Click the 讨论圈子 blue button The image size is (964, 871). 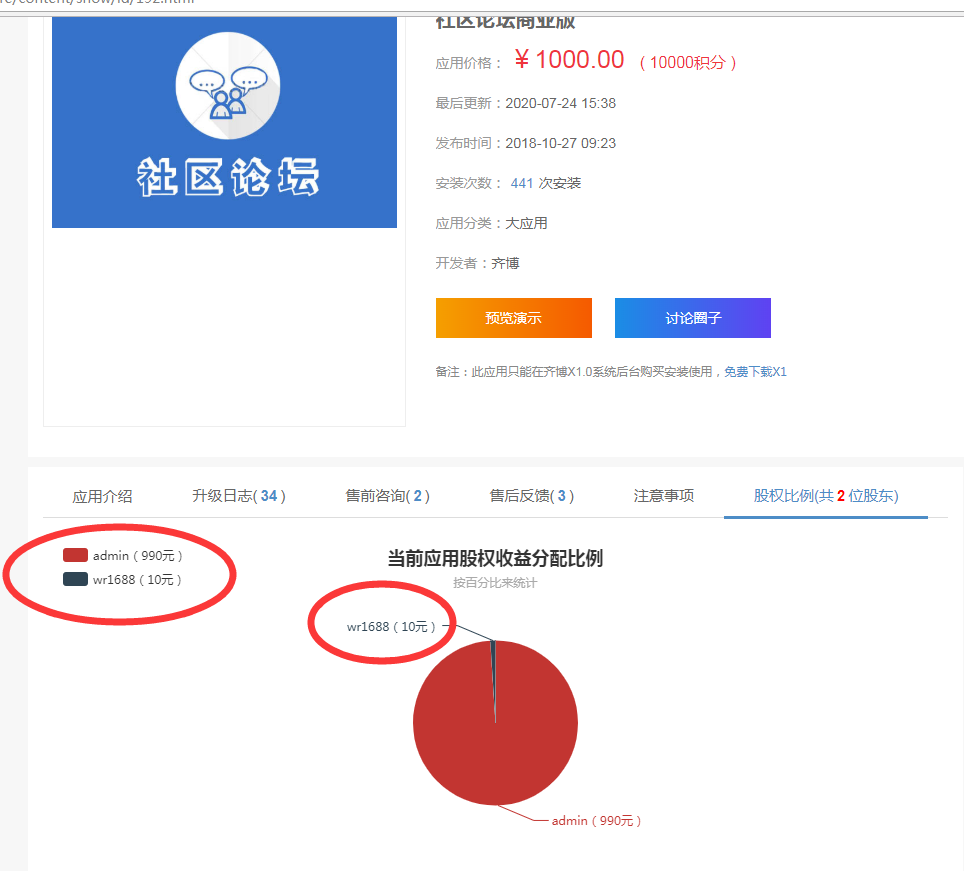click(692, 318)
